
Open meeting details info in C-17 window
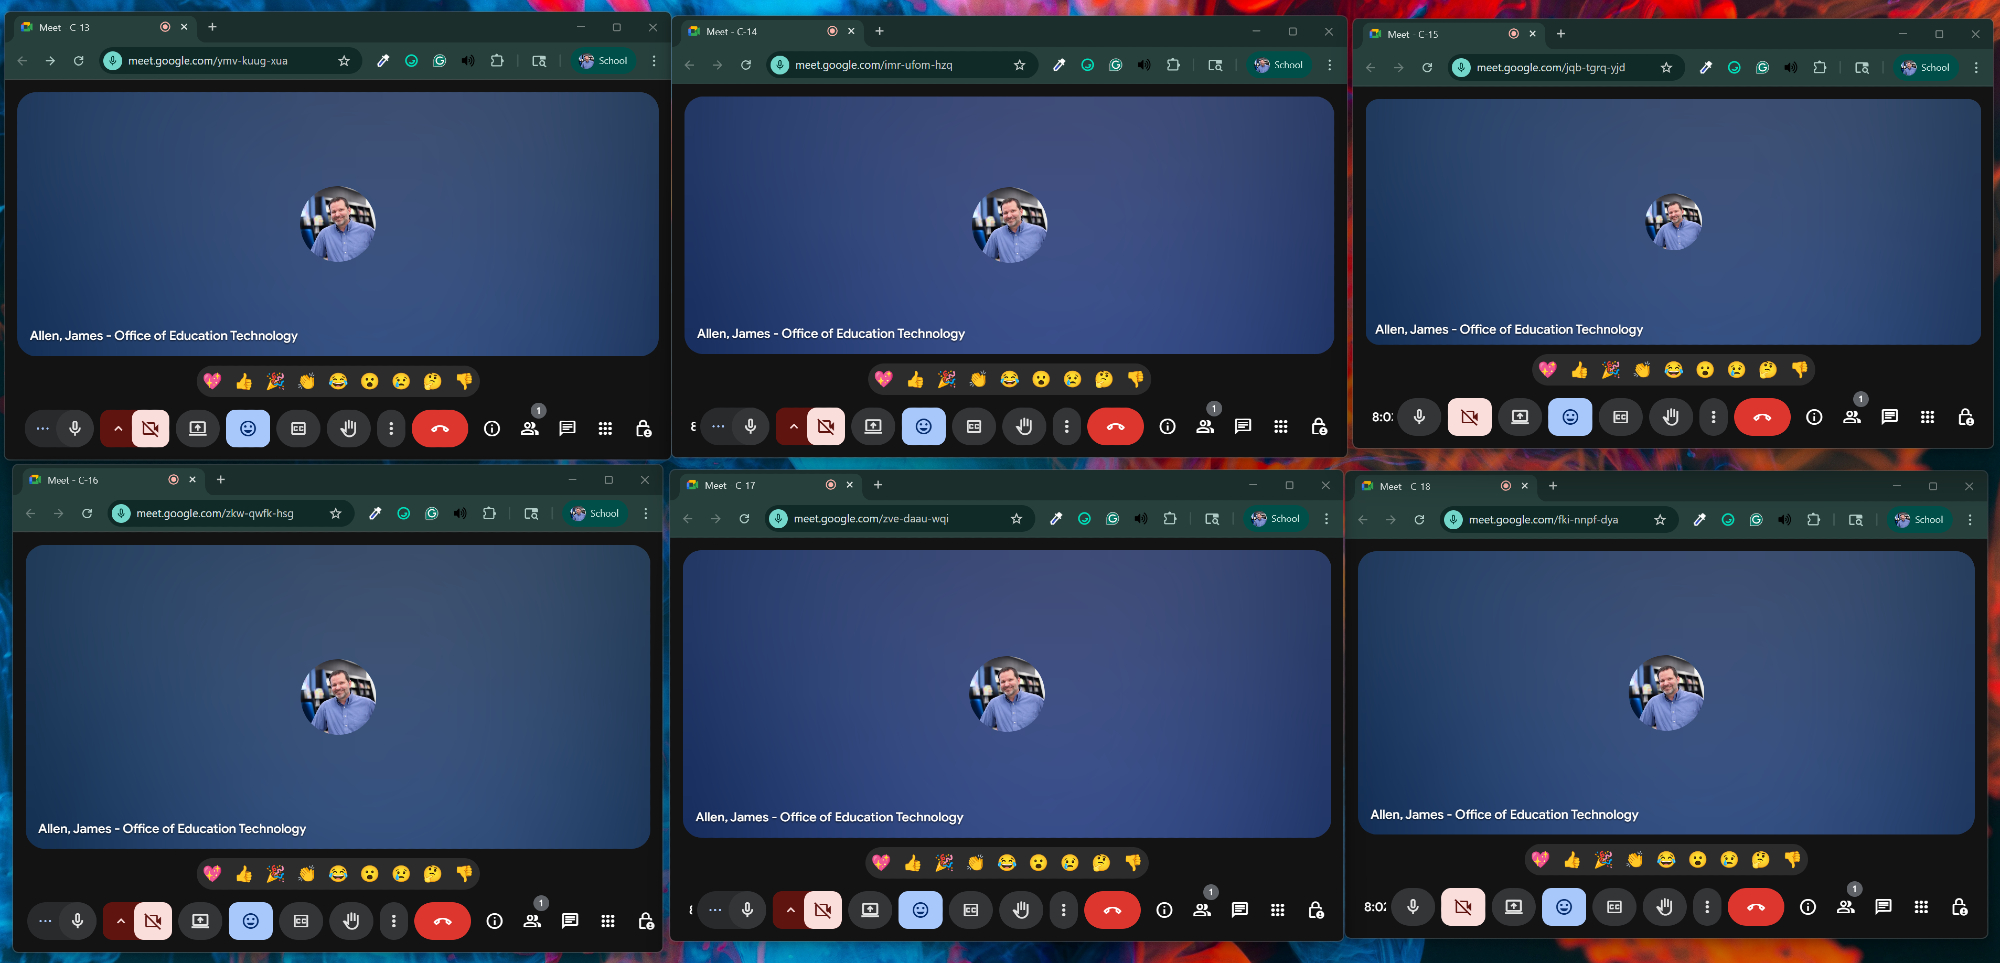tap(1164, 910)
